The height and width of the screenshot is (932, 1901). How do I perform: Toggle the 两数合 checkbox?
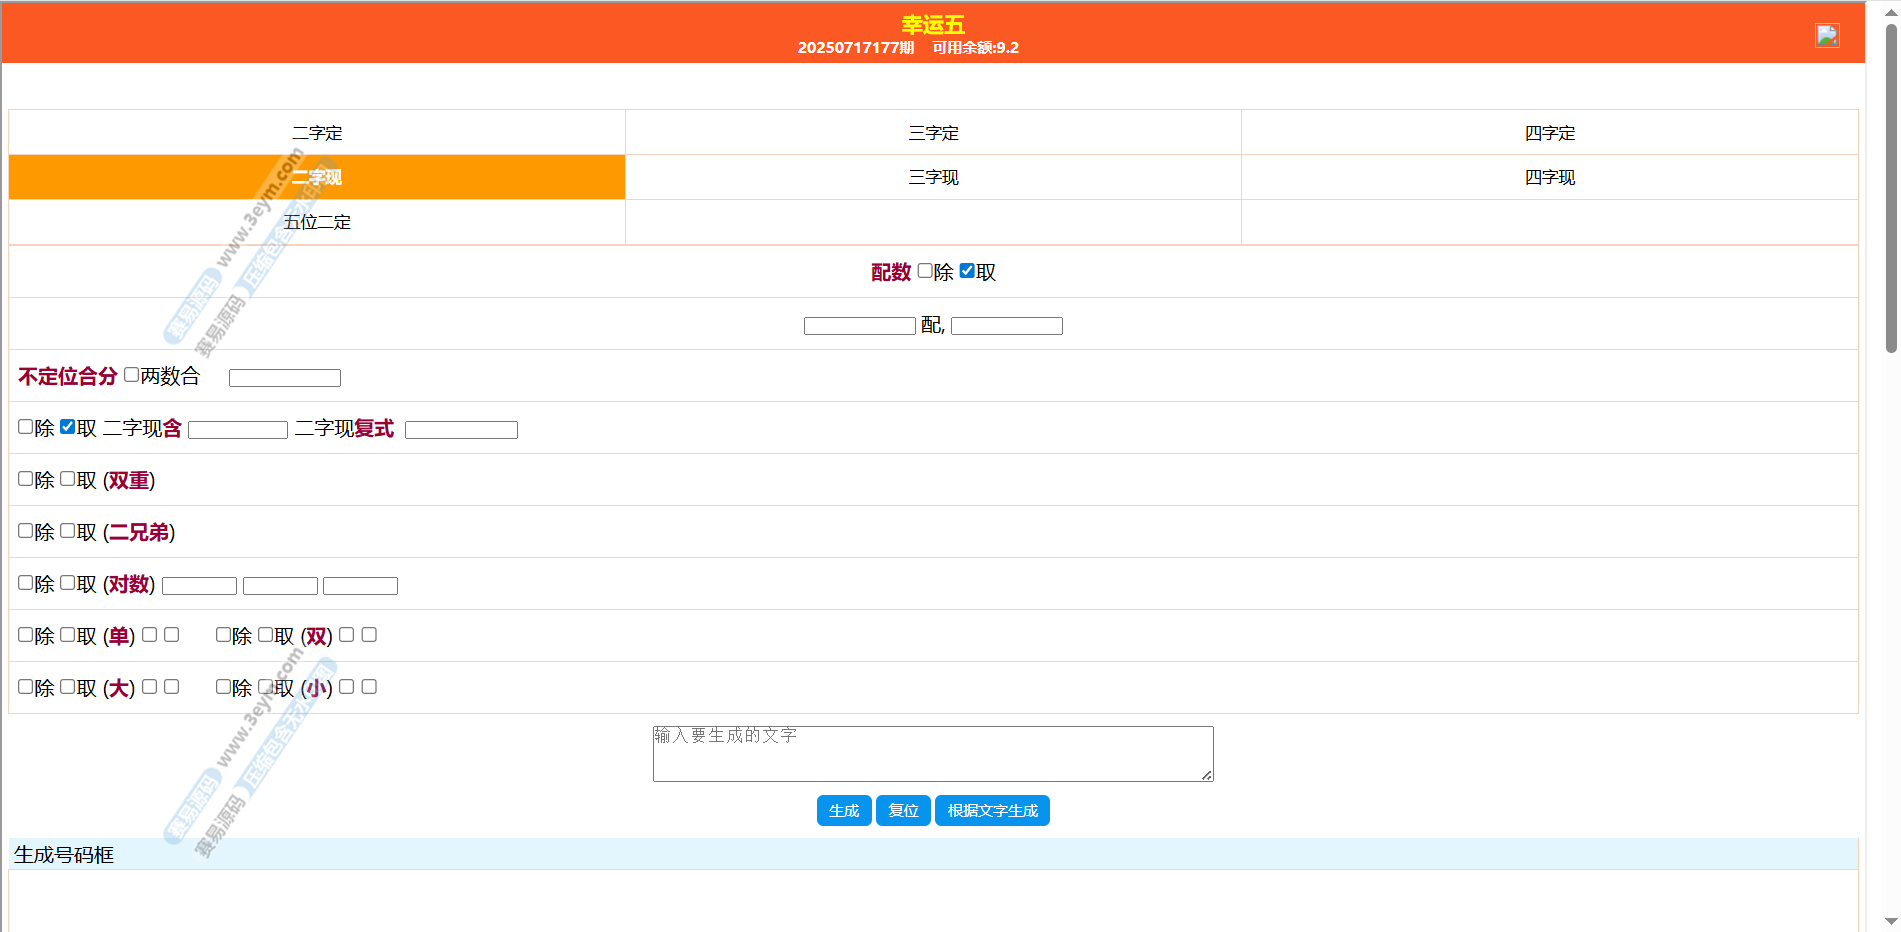point(132,375)
